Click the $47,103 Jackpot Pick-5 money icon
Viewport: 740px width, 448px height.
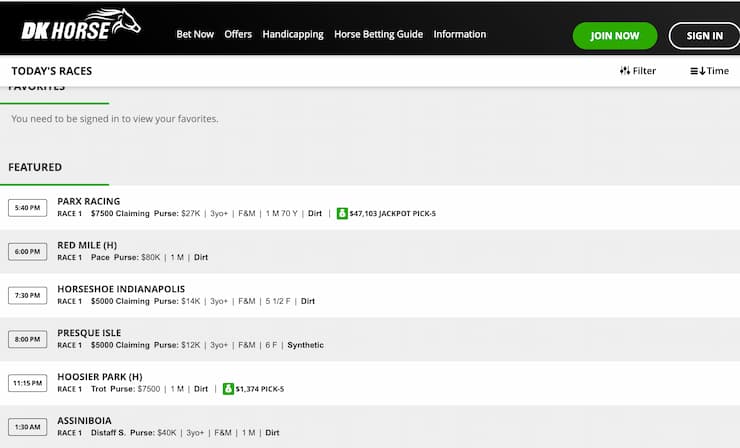click(x=342, y=213)
